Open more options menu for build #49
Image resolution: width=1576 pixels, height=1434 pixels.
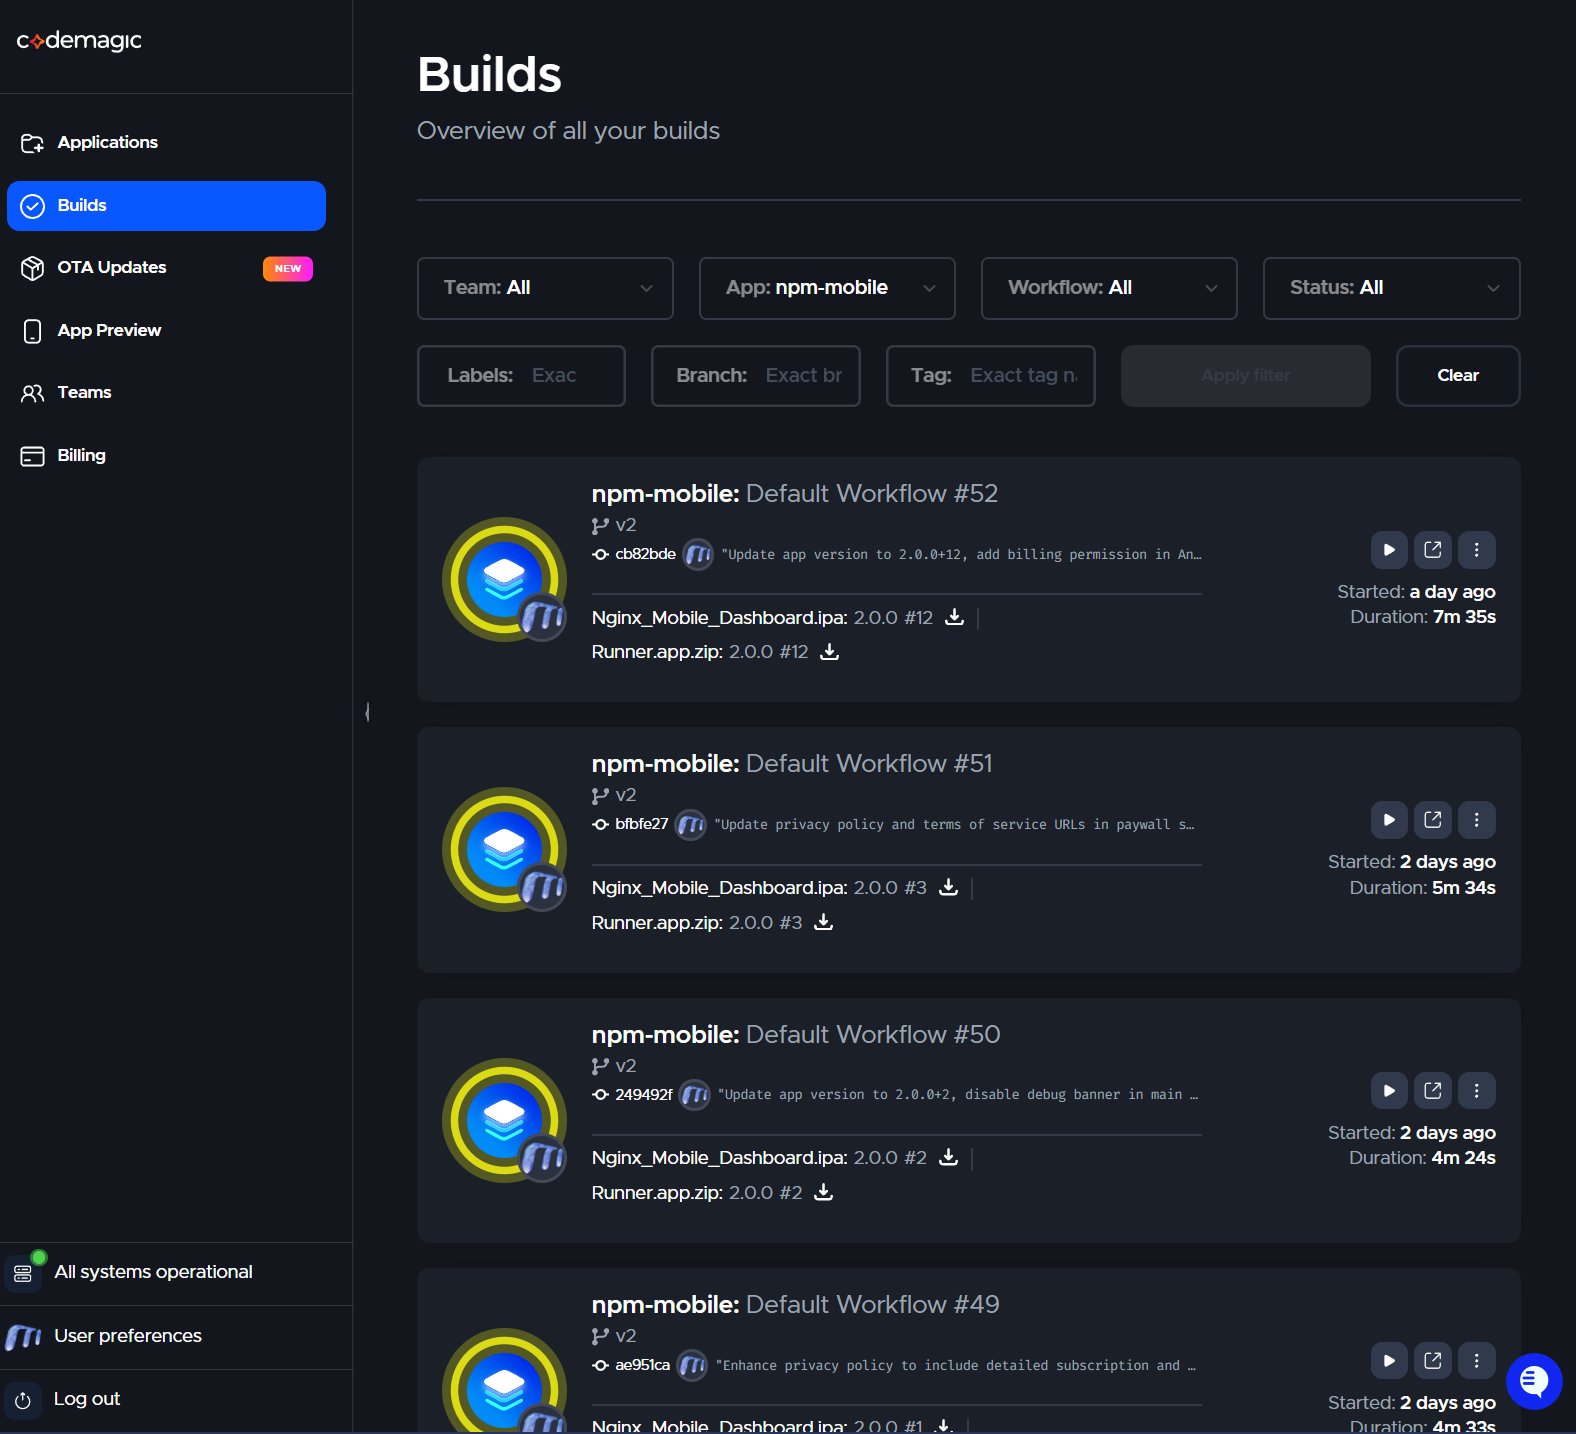pyautogui.click(x=1477, y=1361)
